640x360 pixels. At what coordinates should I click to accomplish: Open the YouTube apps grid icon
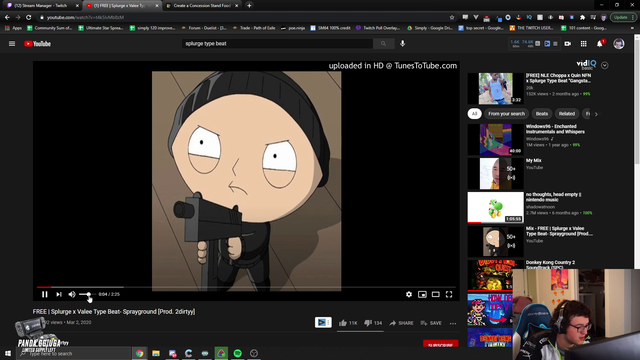584,44
